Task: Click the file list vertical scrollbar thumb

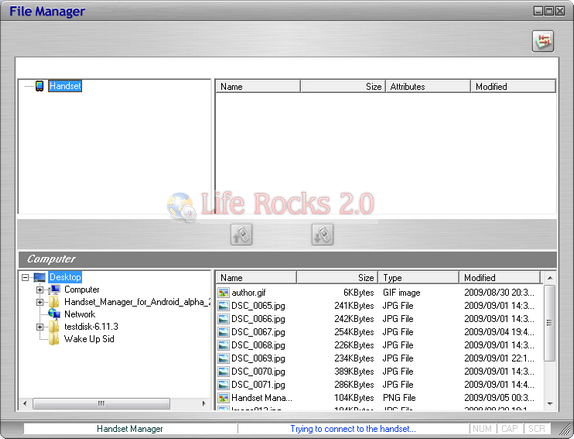Action: [549, 323]
